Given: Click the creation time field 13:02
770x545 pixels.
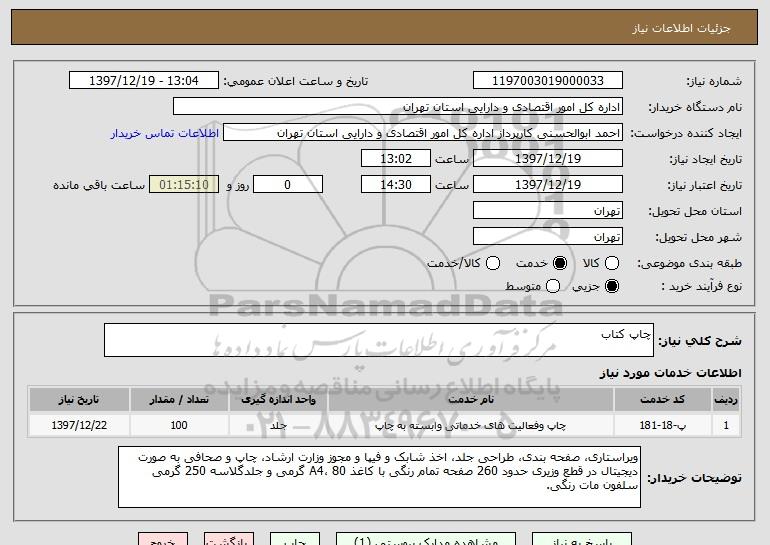Looking at the screenshot, I should click(396, 159).
